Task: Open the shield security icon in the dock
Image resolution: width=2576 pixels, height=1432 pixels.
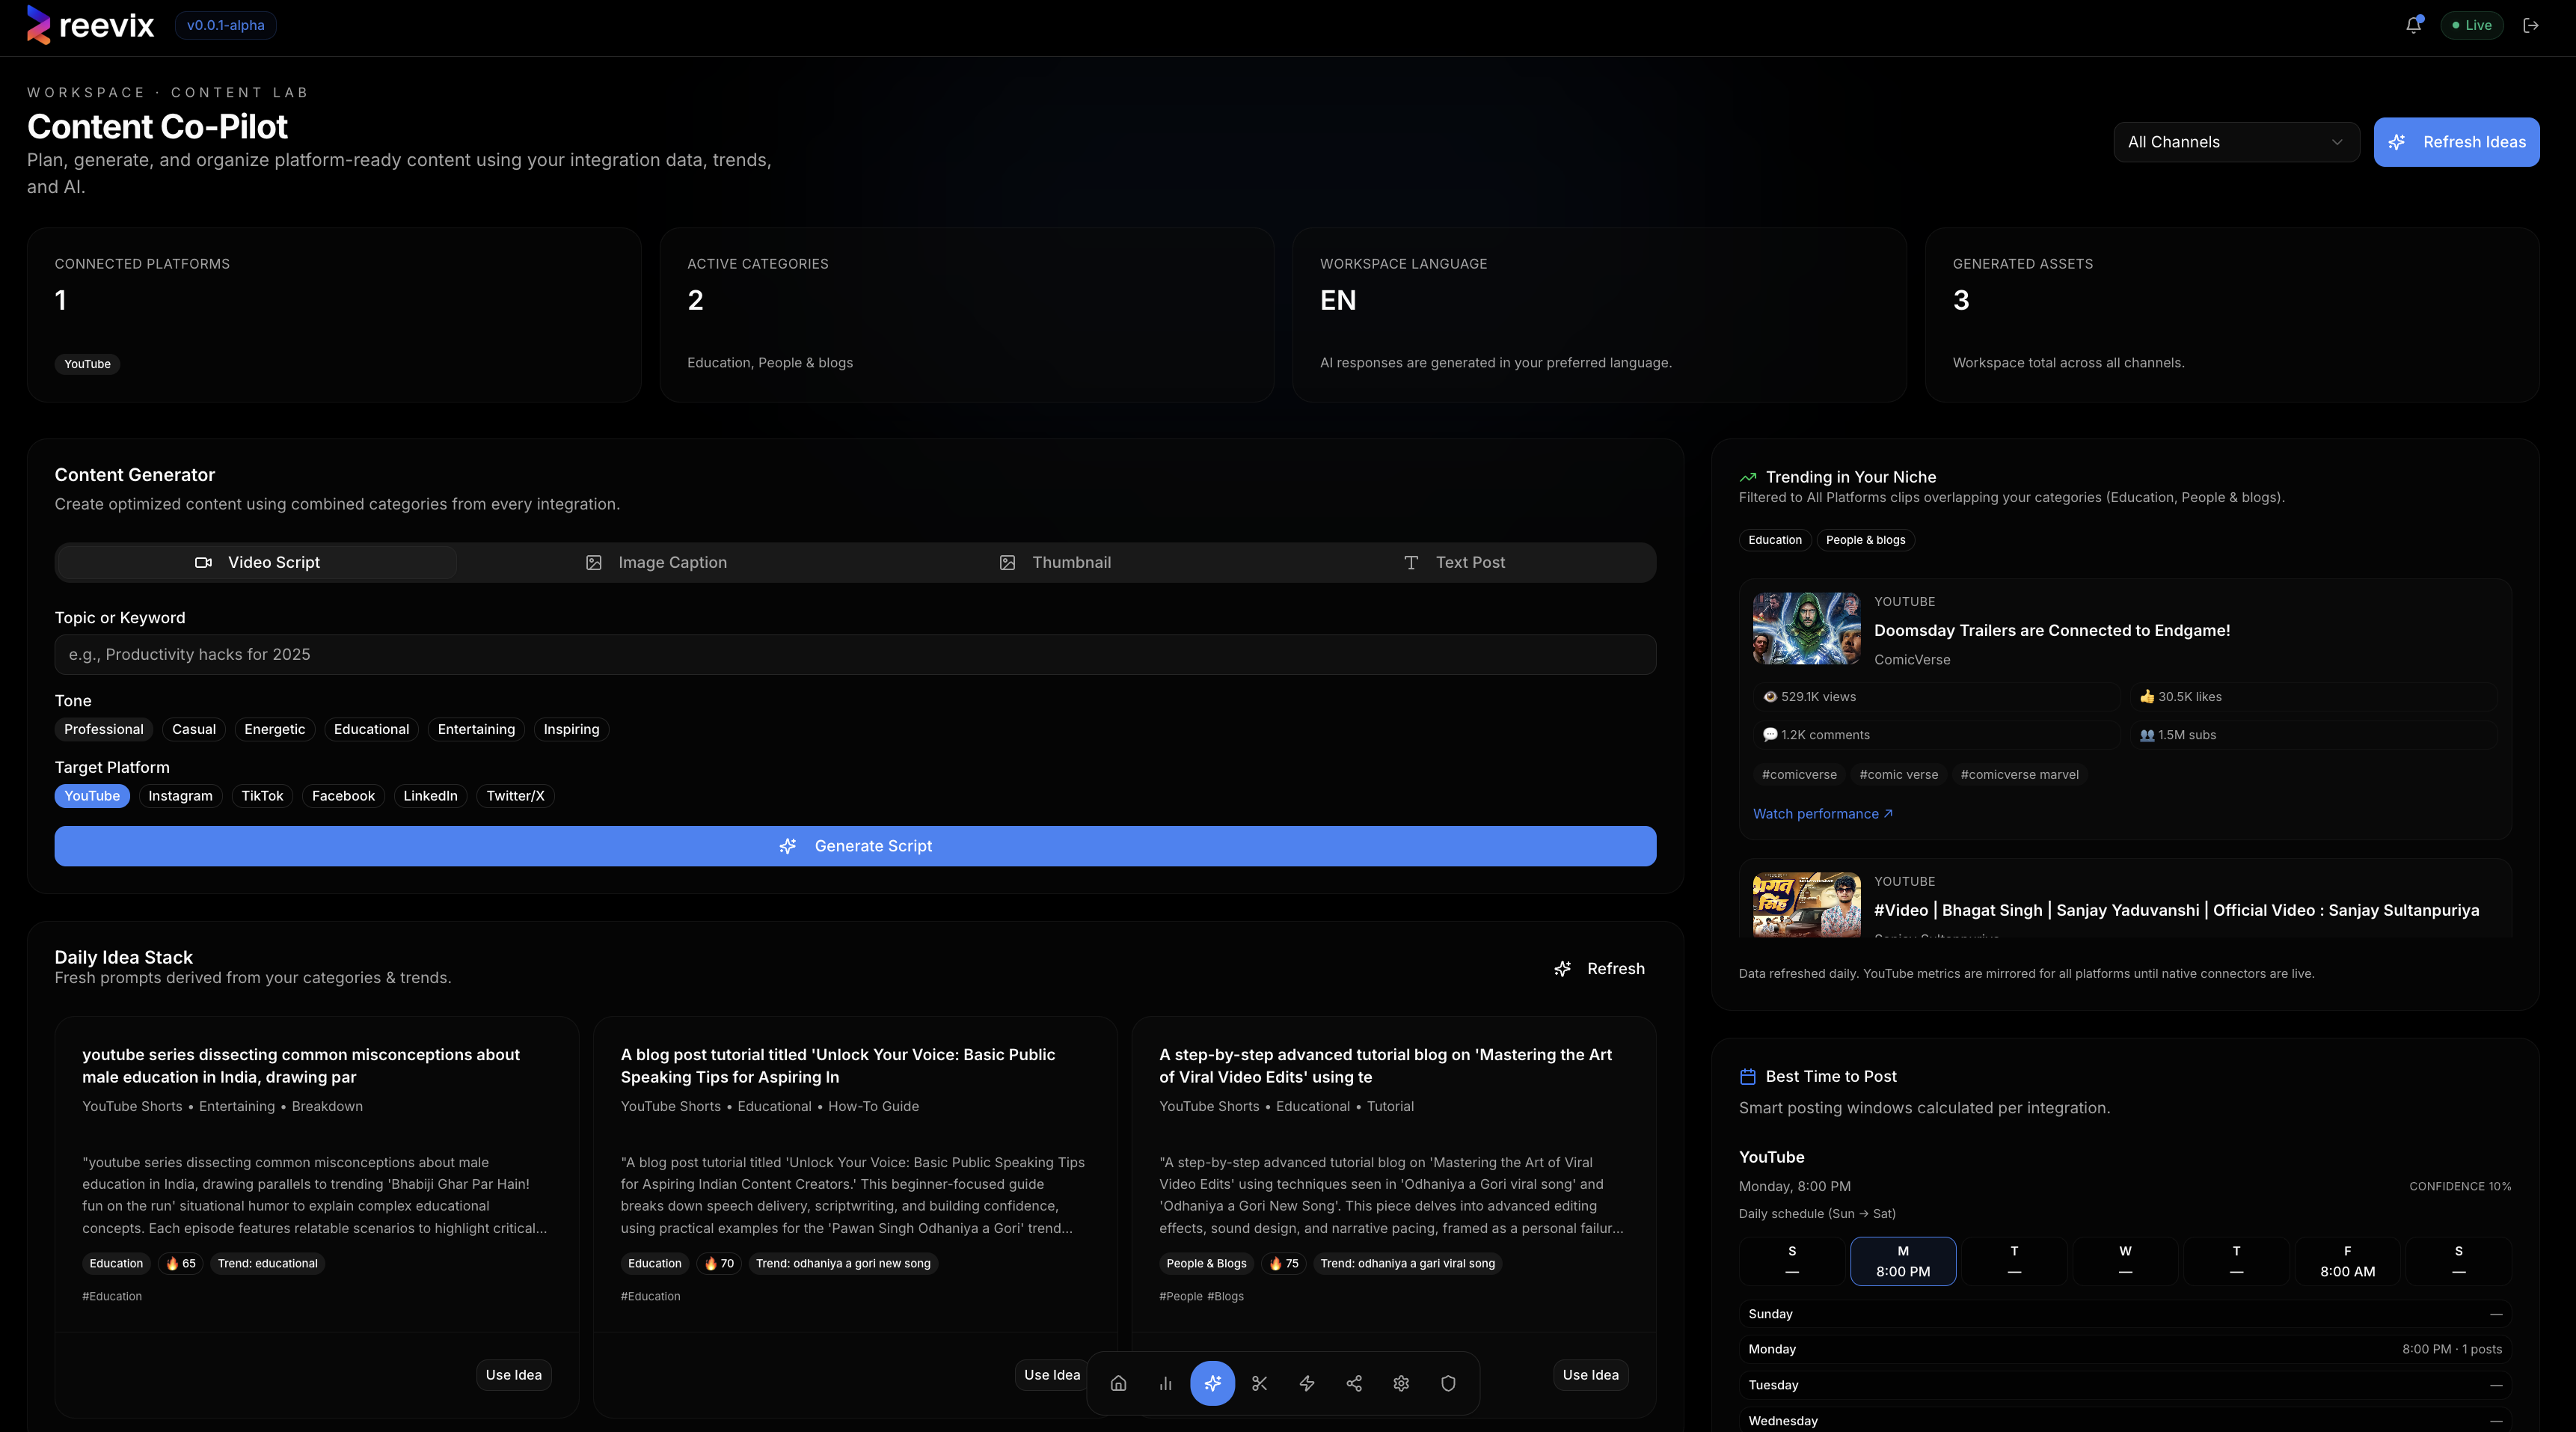Action: click(x=1447, y=1384)
